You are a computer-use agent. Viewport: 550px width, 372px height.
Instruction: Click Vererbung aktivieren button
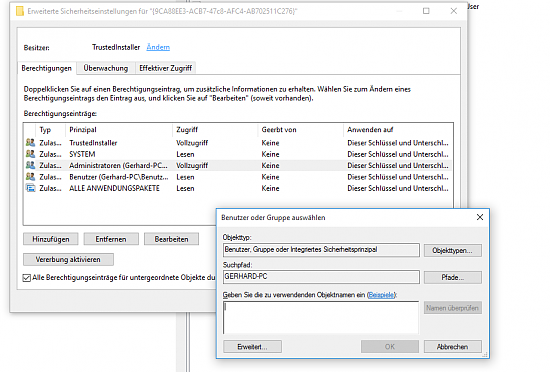(x=68, y=259)
